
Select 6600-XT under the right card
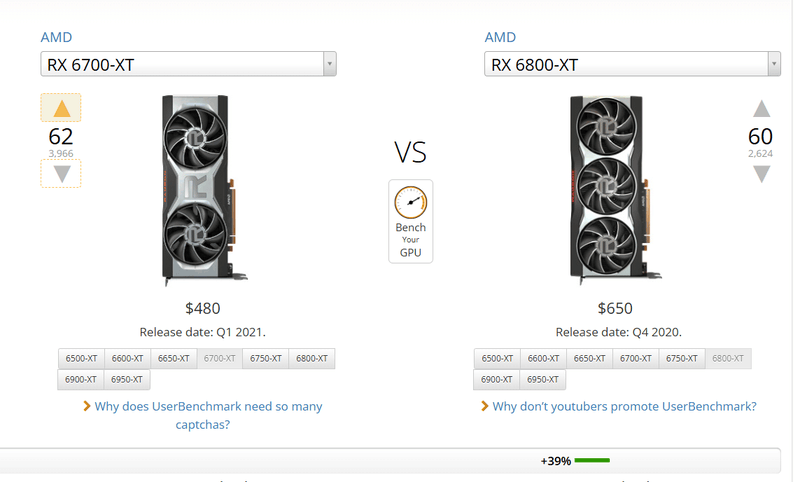click(543, 359)
